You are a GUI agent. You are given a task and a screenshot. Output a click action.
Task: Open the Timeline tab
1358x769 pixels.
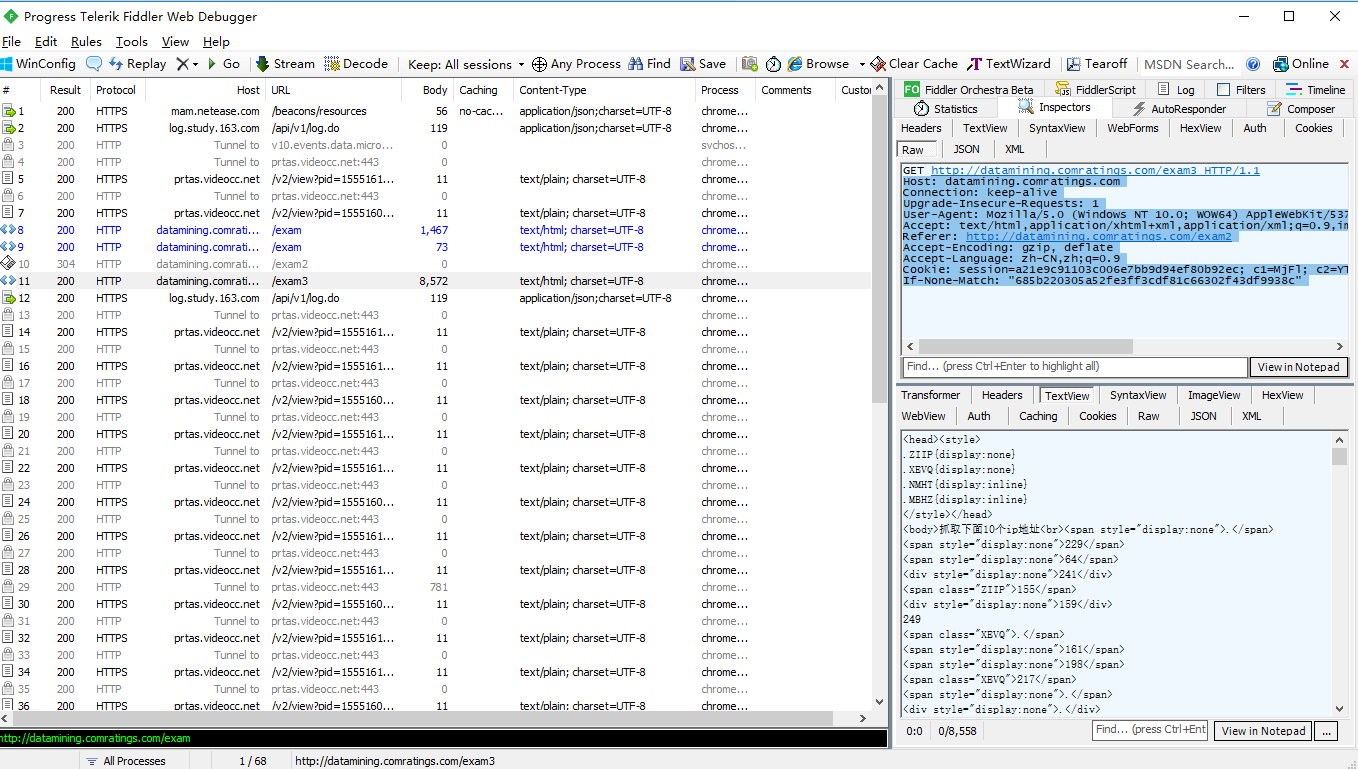point(1315,89)
